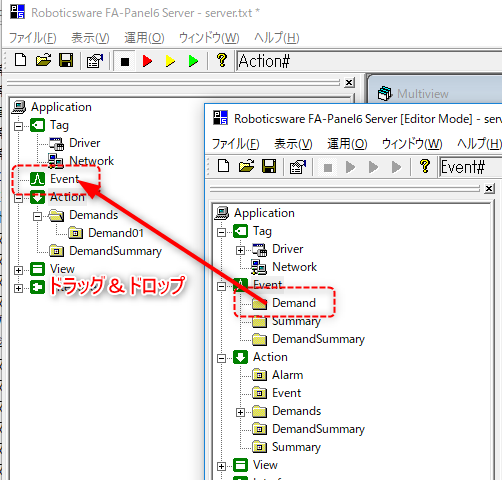Click the yellow Run arrow in toolbar
The height and width of the screenshot is (480, 502).
pos(170,61)
